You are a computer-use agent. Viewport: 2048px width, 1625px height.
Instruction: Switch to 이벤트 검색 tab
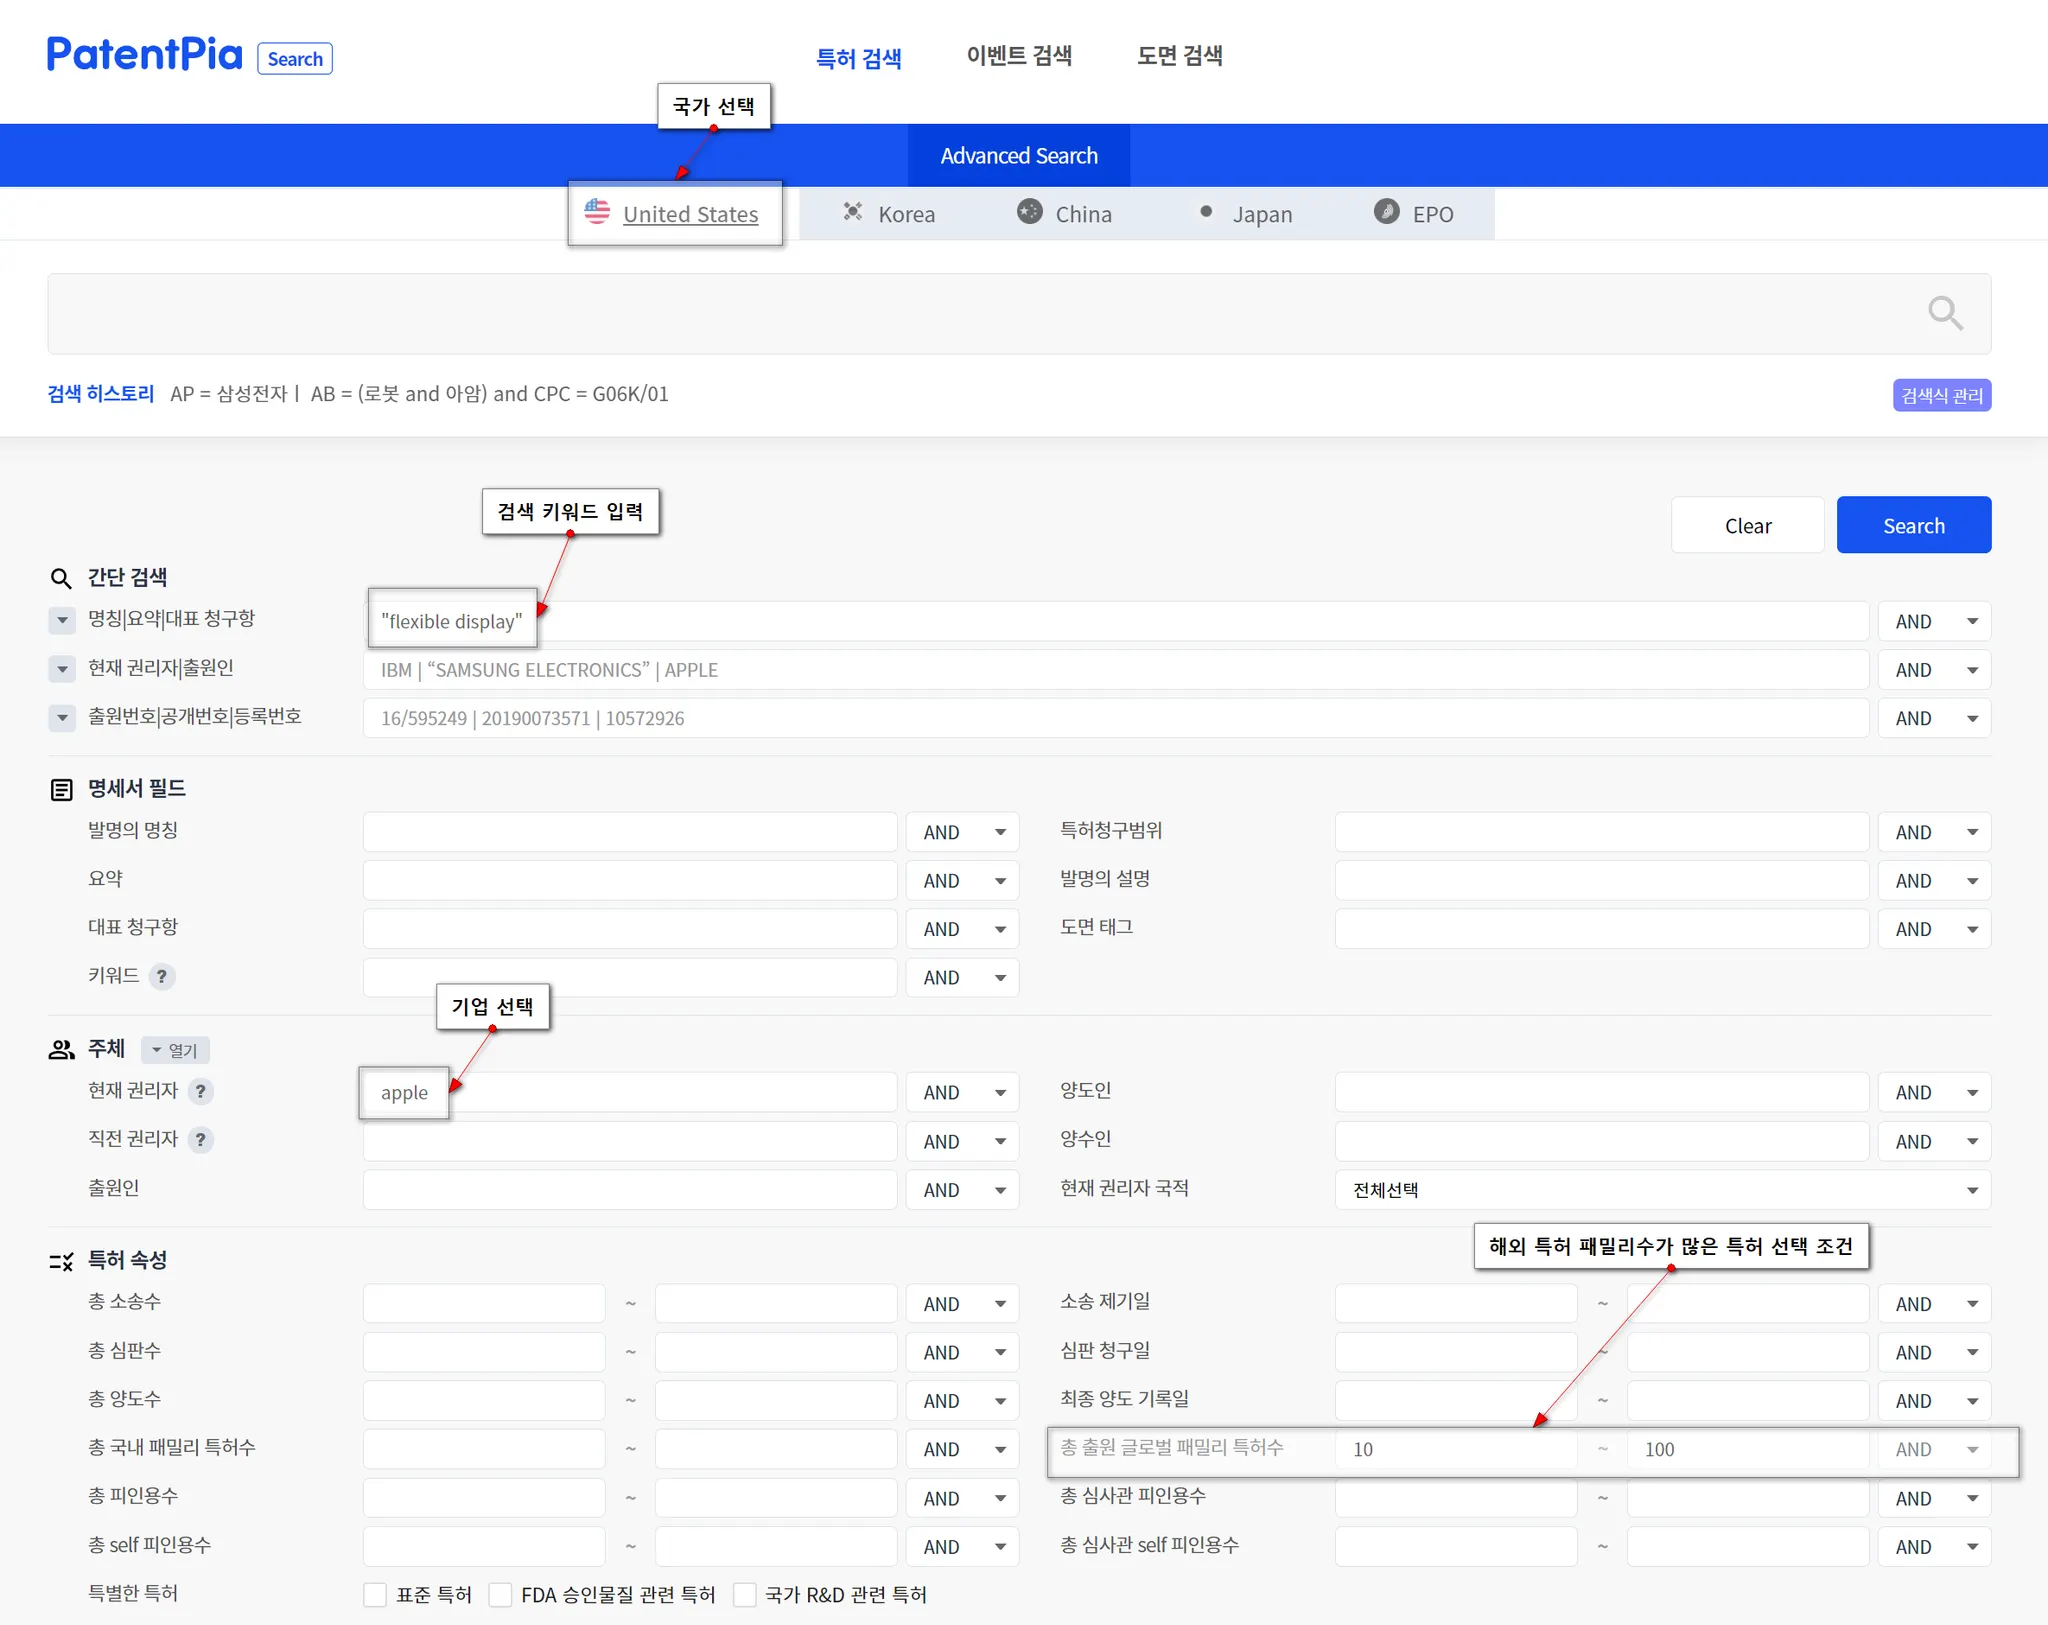coord(1018,56)
